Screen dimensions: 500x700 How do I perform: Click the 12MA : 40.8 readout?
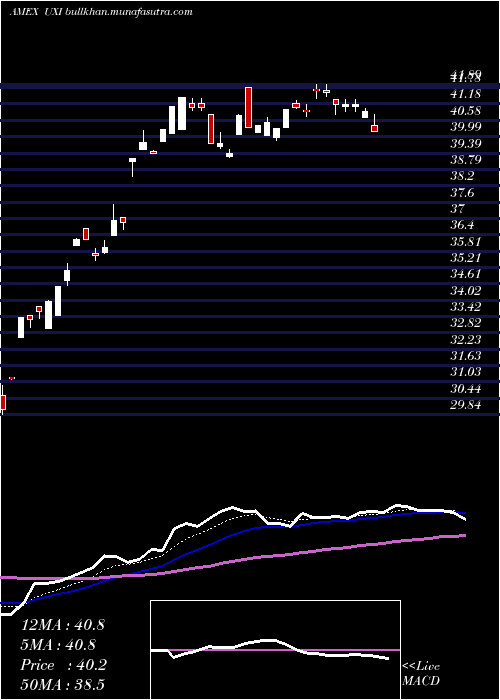(63, 625)
